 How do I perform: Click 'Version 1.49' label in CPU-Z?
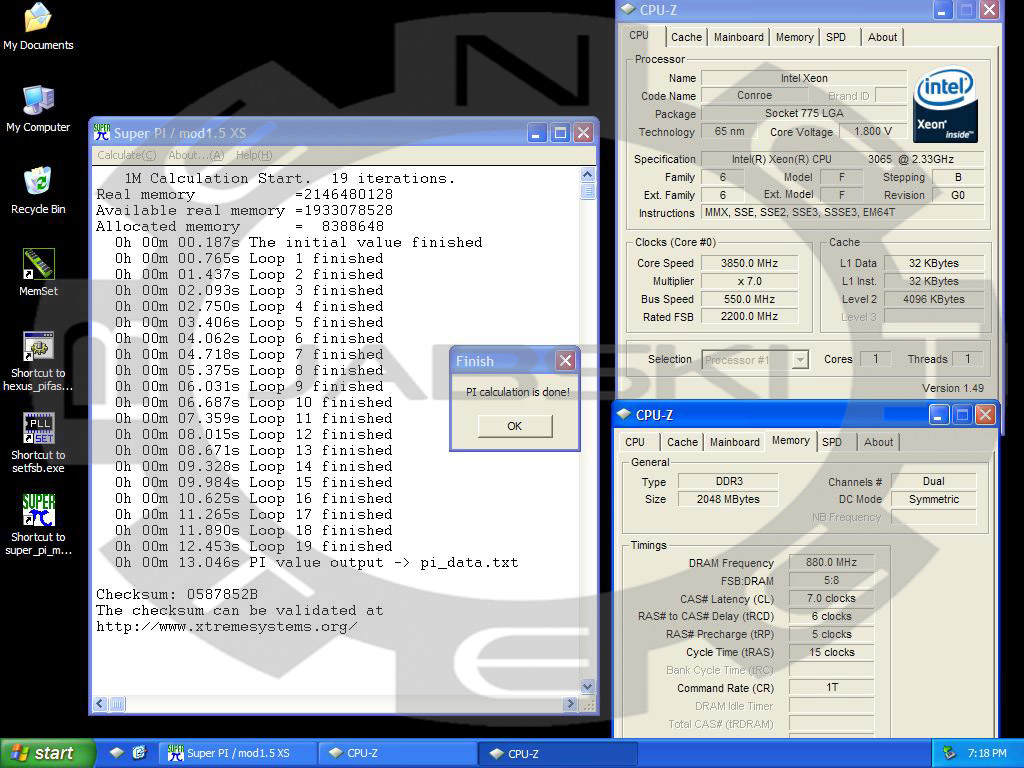(953, 388)
